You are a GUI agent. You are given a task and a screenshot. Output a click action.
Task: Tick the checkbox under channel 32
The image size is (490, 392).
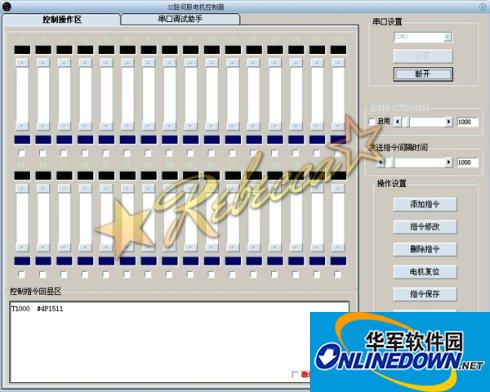click(338, 274)
